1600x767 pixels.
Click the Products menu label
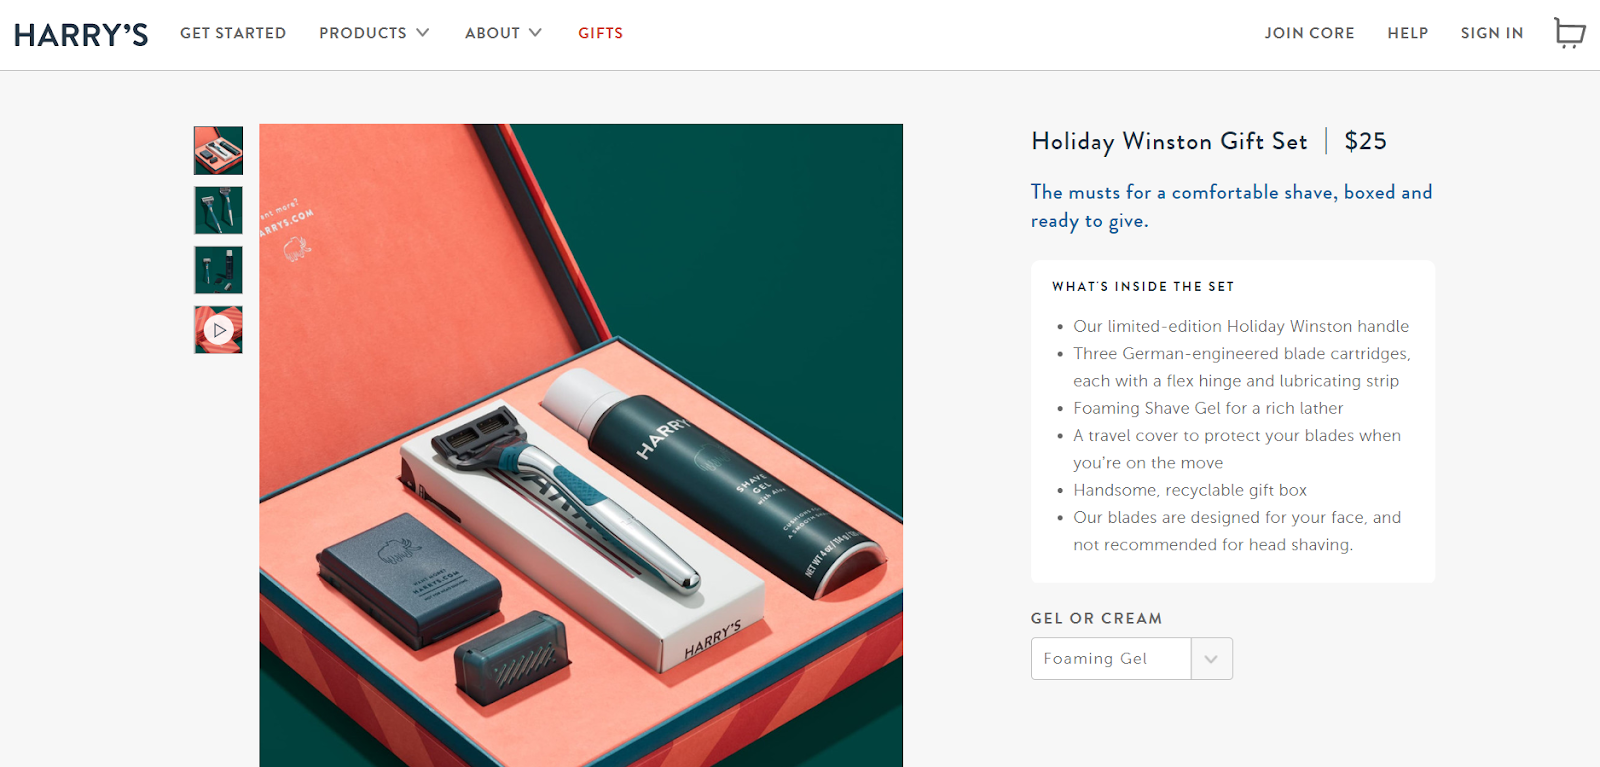[363, 33]
